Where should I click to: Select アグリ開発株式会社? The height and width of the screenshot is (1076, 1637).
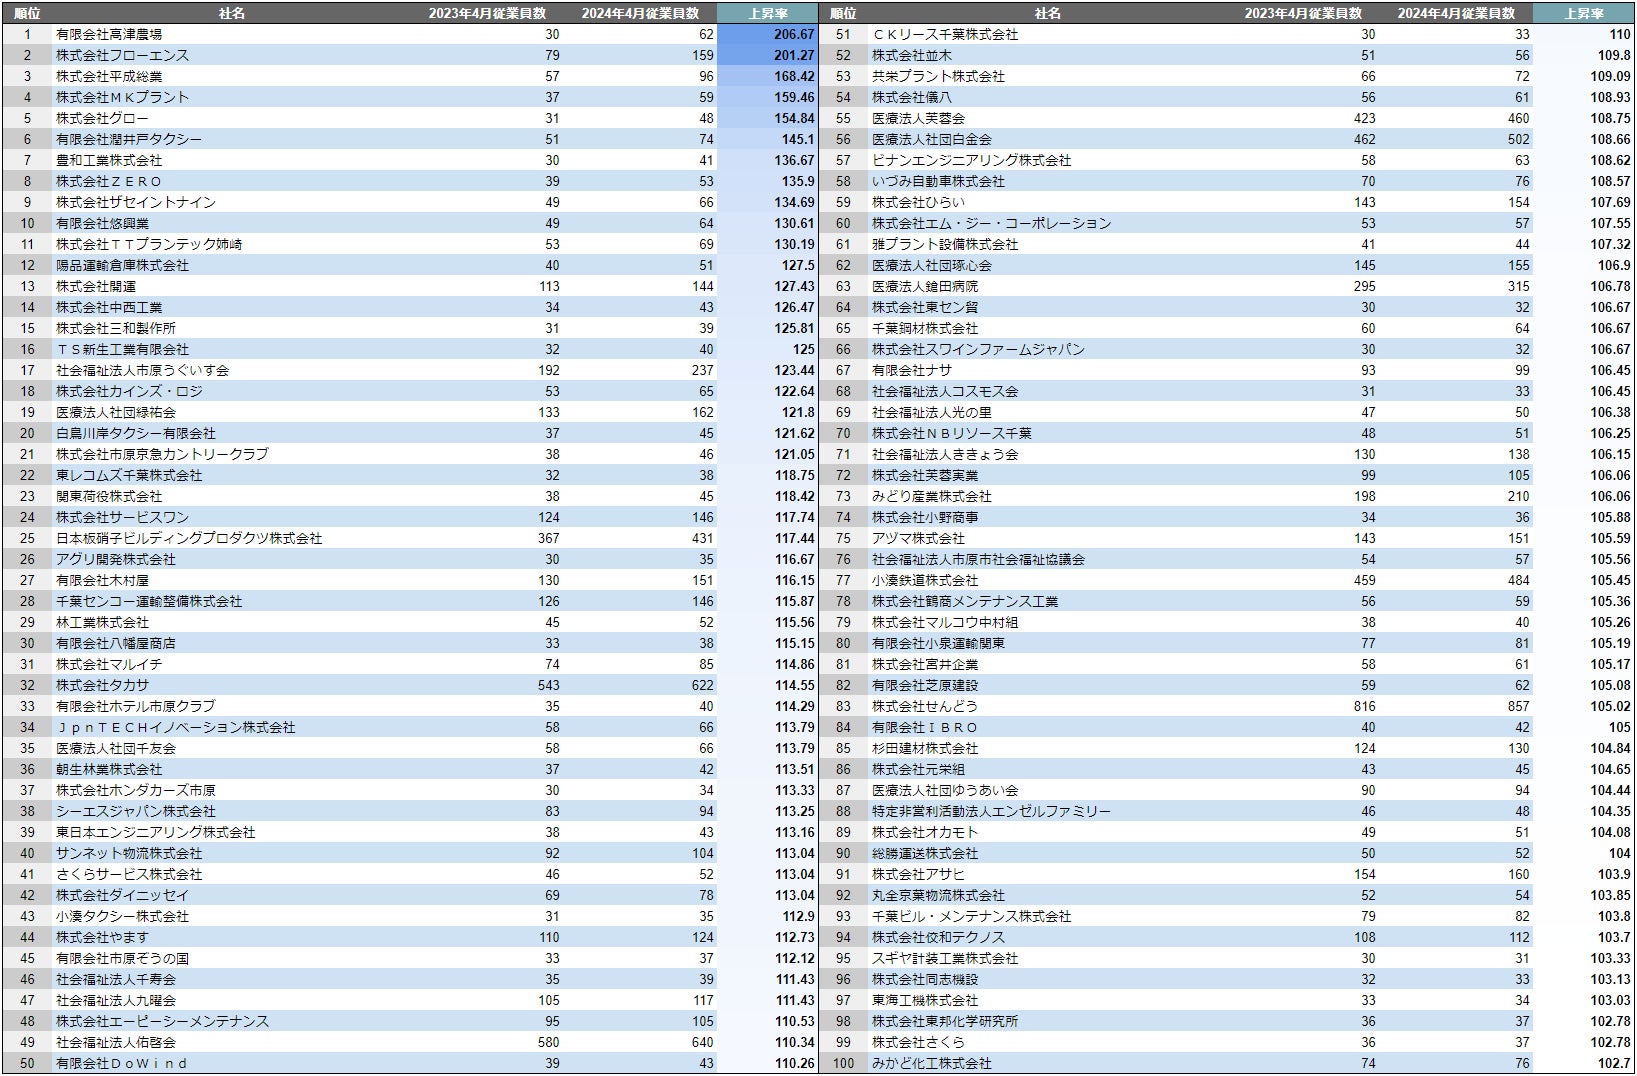[x=116, y=559]
